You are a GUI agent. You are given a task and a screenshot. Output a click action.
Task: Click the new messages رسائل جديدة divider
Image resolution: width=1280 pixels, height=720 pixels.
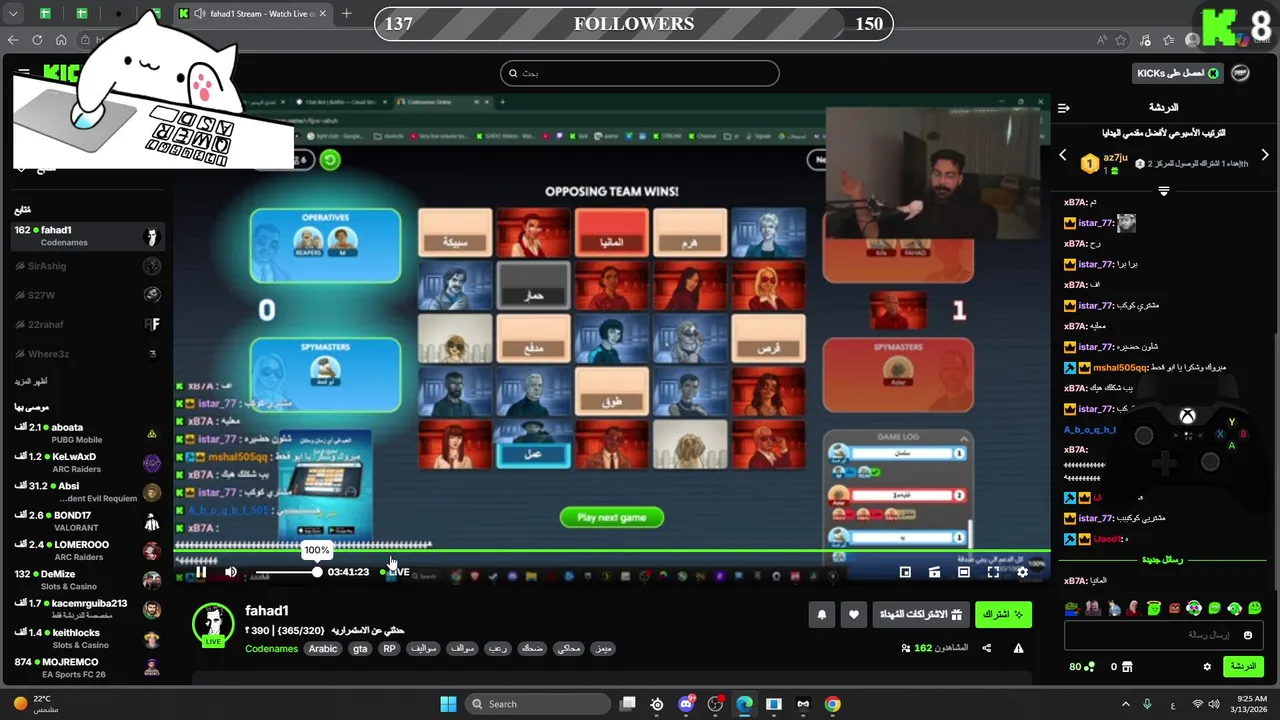[x=1163, y=560]
